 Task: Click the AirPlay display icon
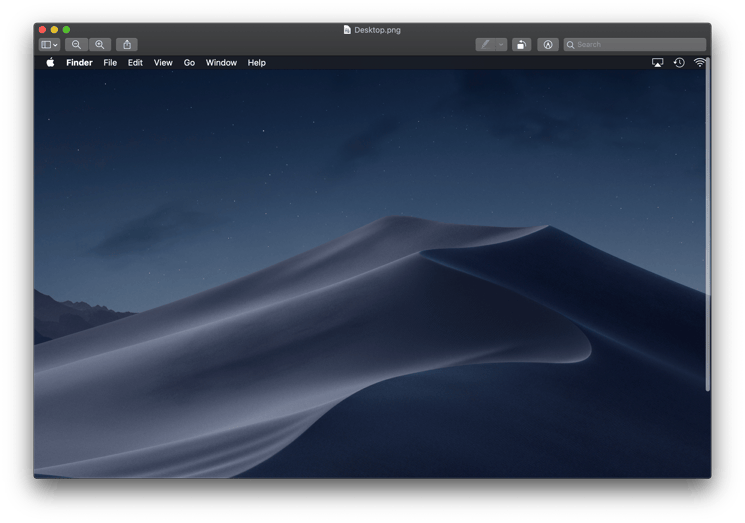pyautogui.click(x=658, y=63)
